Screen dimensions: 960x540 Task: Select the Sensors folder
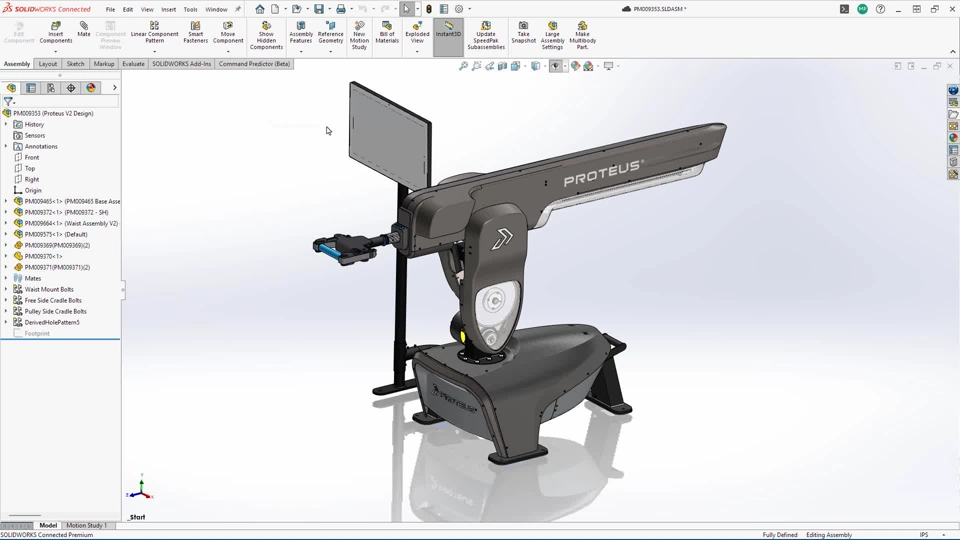pyautogui.click(x=34, y=135)
